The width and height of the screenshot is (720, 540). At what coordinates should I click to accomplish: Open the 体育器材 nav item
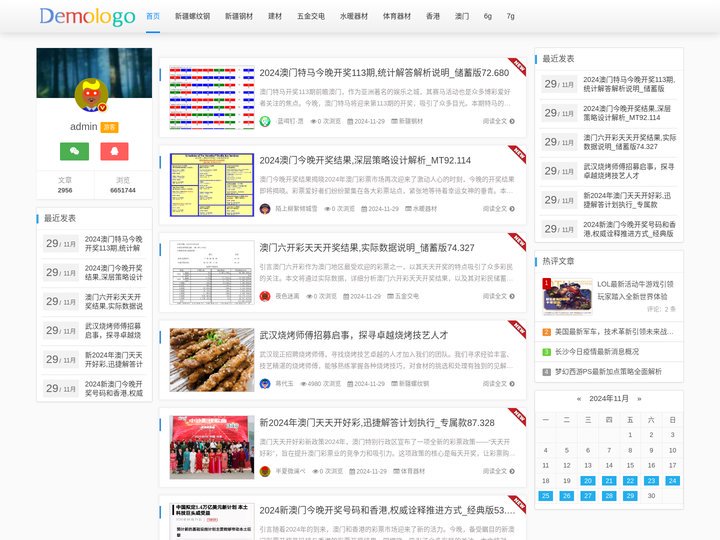click(x=397, y=16)
